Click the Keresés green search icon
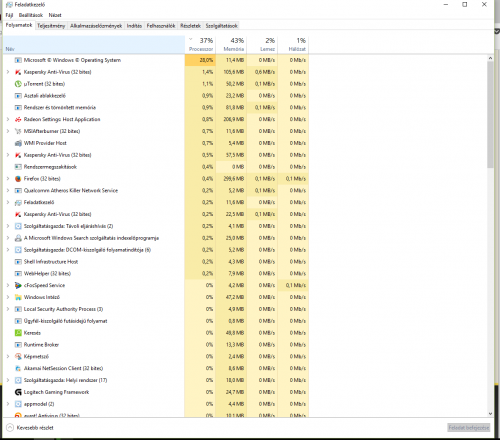The width and height of the screenshot is (500, 440). tap(18, 333)
